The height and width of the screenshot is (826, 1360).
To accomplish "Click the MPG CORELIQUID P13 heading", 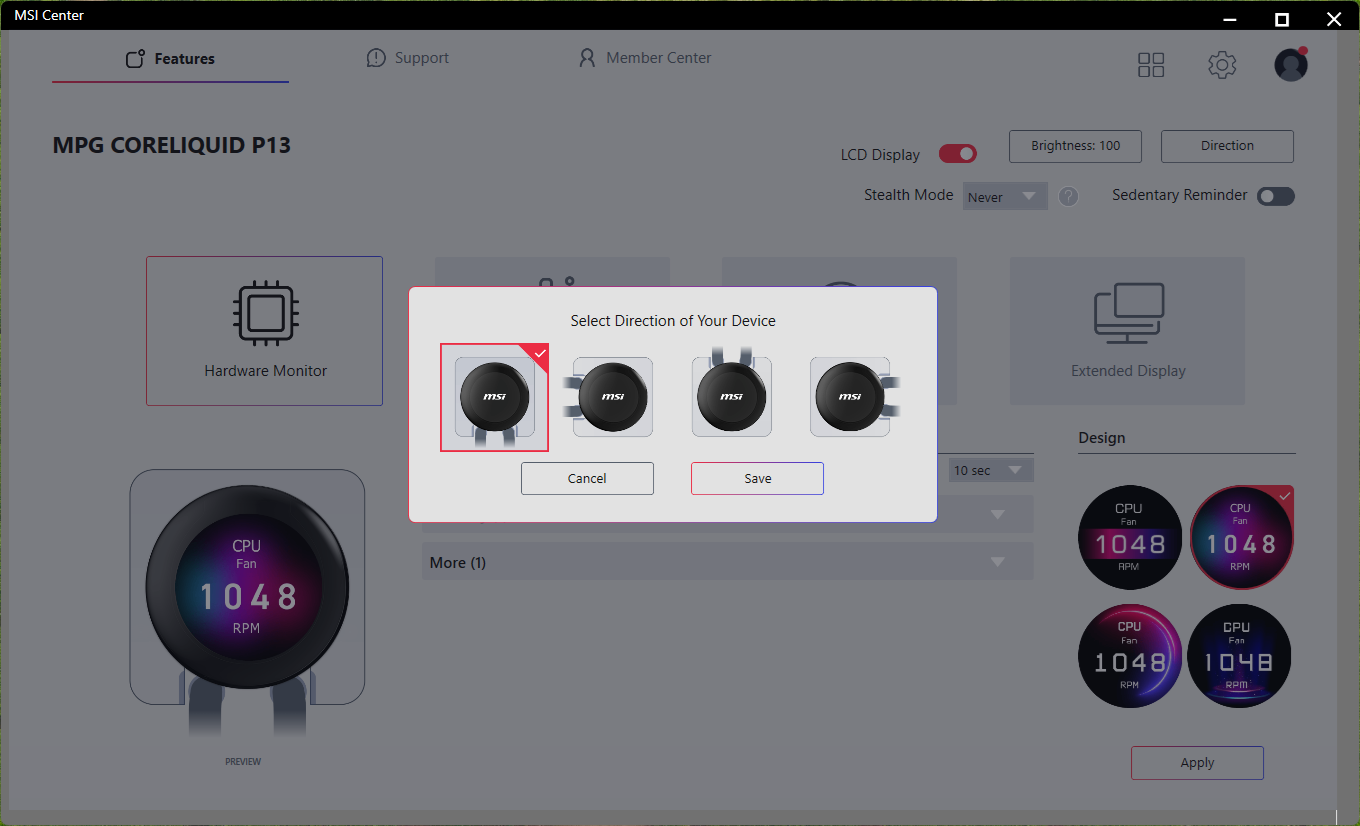I will (172, 145).
